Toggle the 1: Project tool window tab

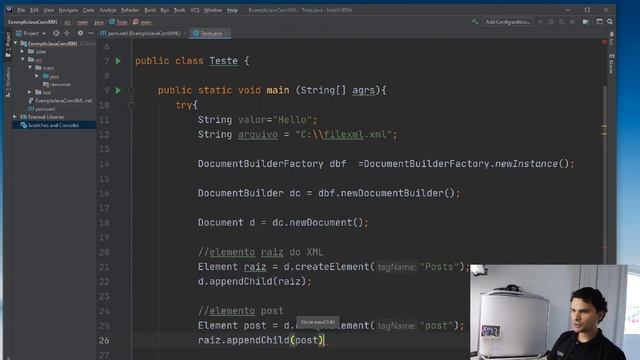[8, 44]
